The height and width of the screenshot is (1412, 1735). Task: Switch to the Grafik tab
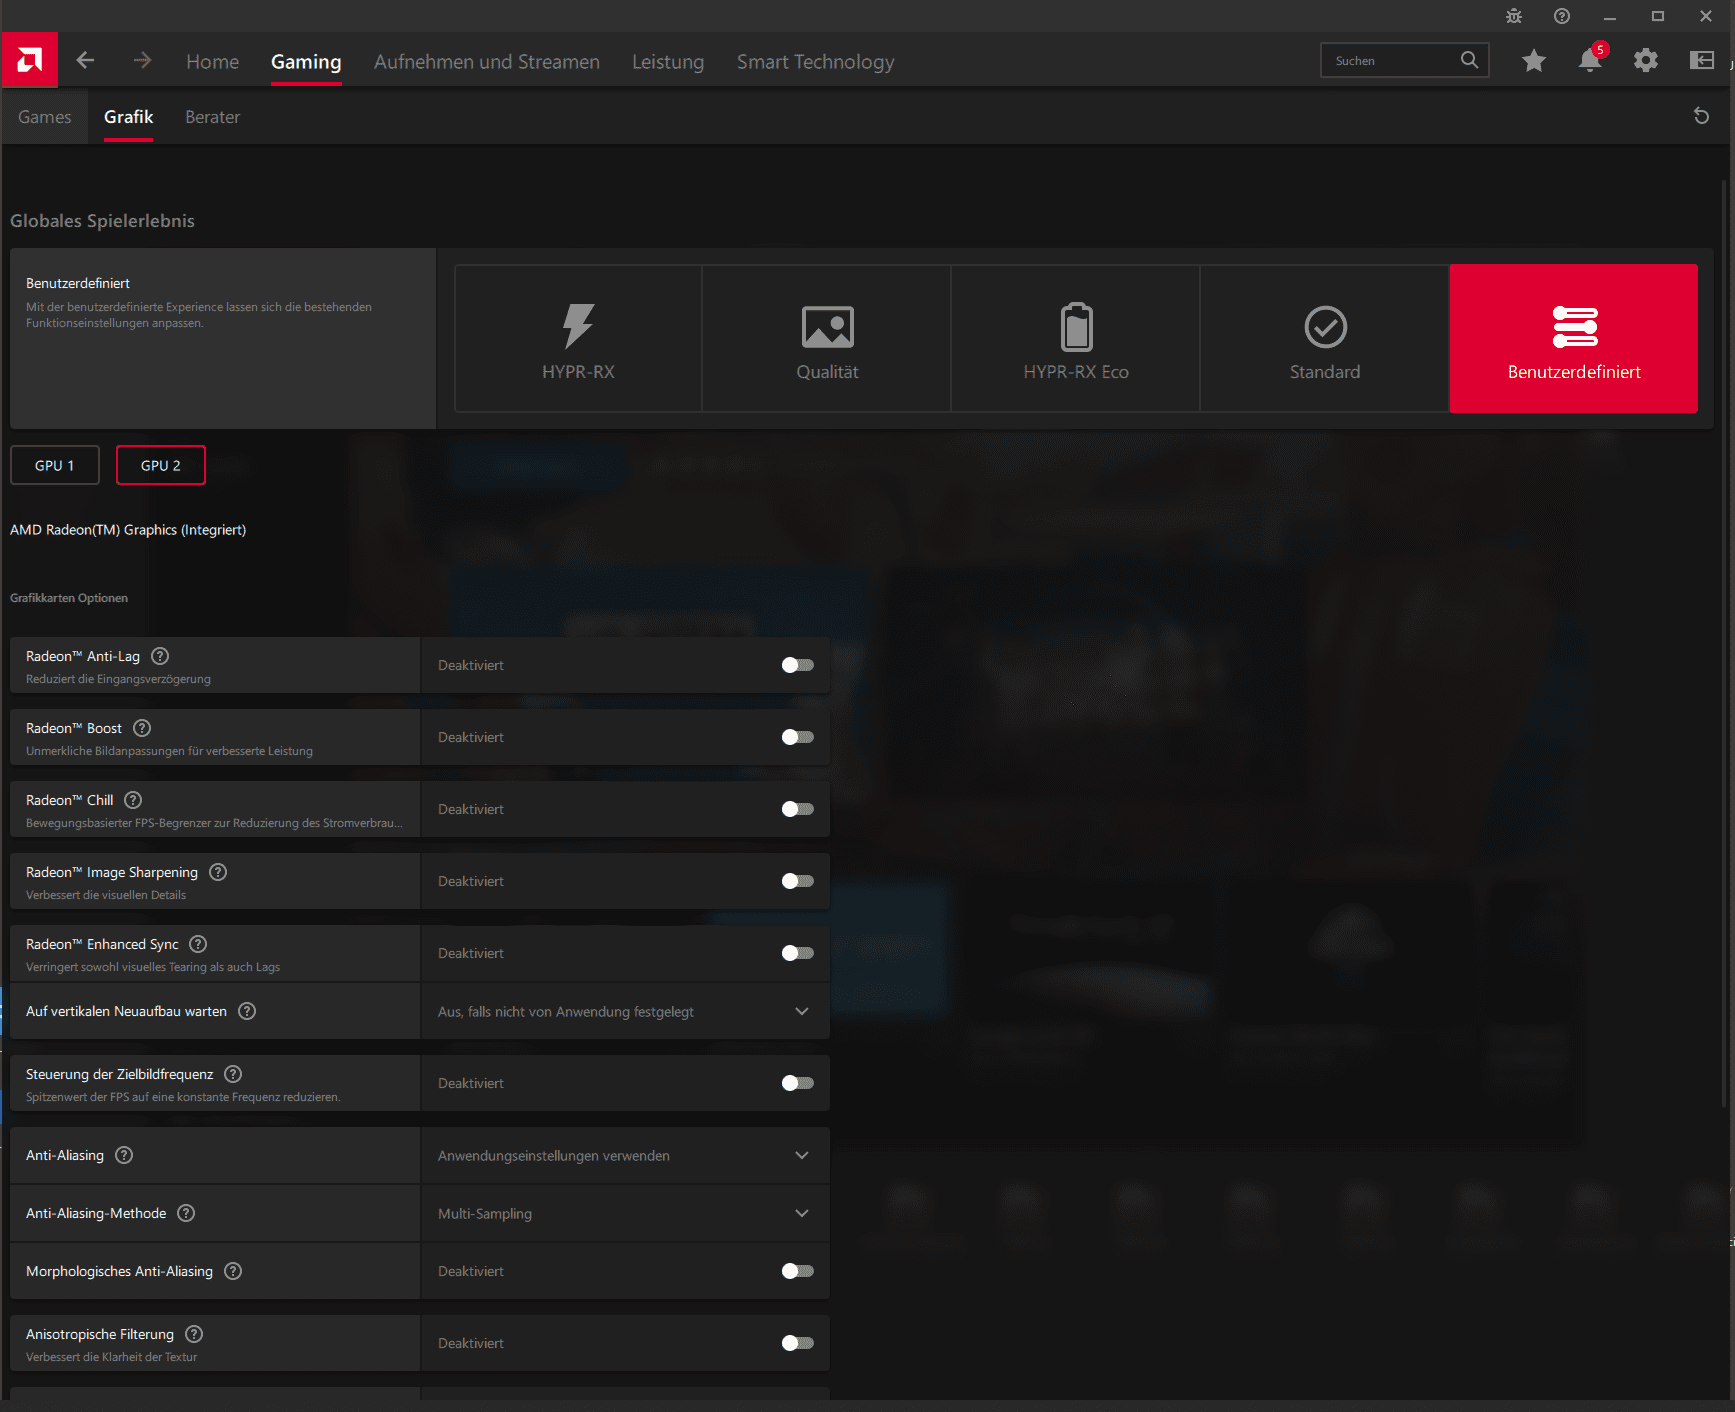click(x=129, y=117)
